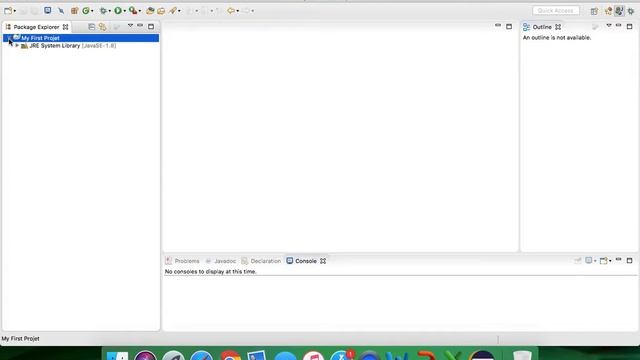
Task: Switch to the Debug perspective icon
Action: (x=631, y=11)
